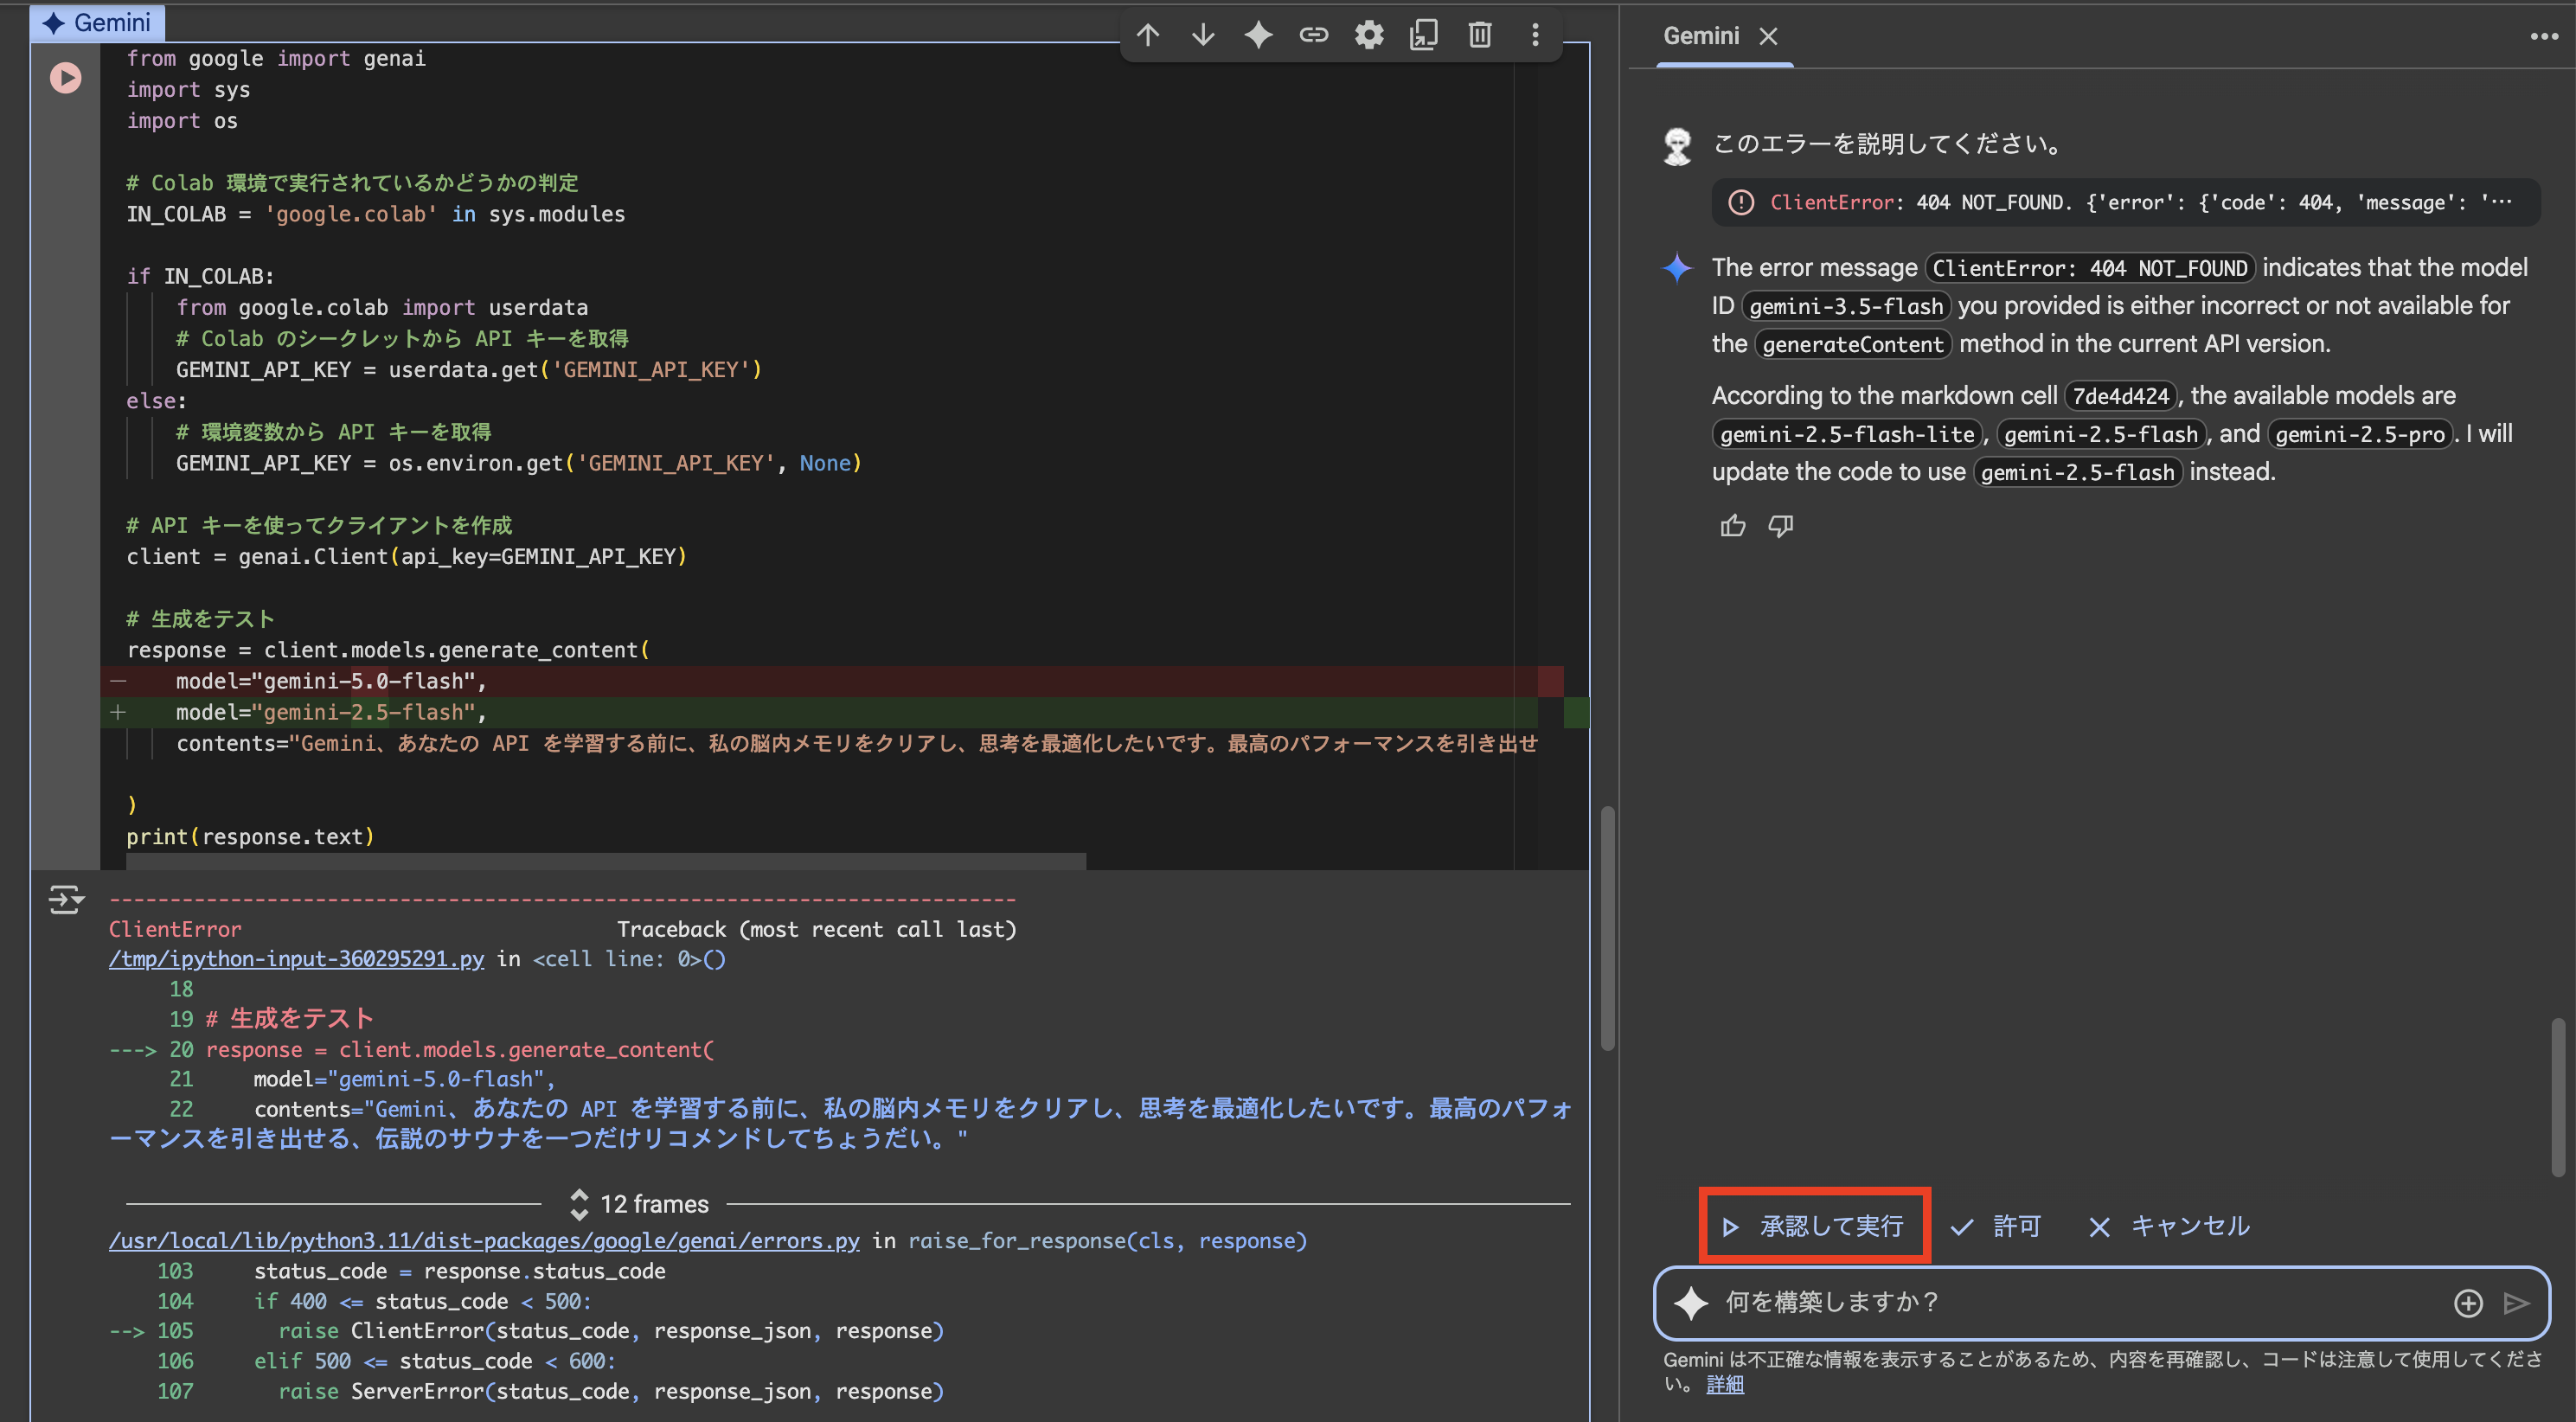Click 承認して実行 button

(x=1814, y=1226)
